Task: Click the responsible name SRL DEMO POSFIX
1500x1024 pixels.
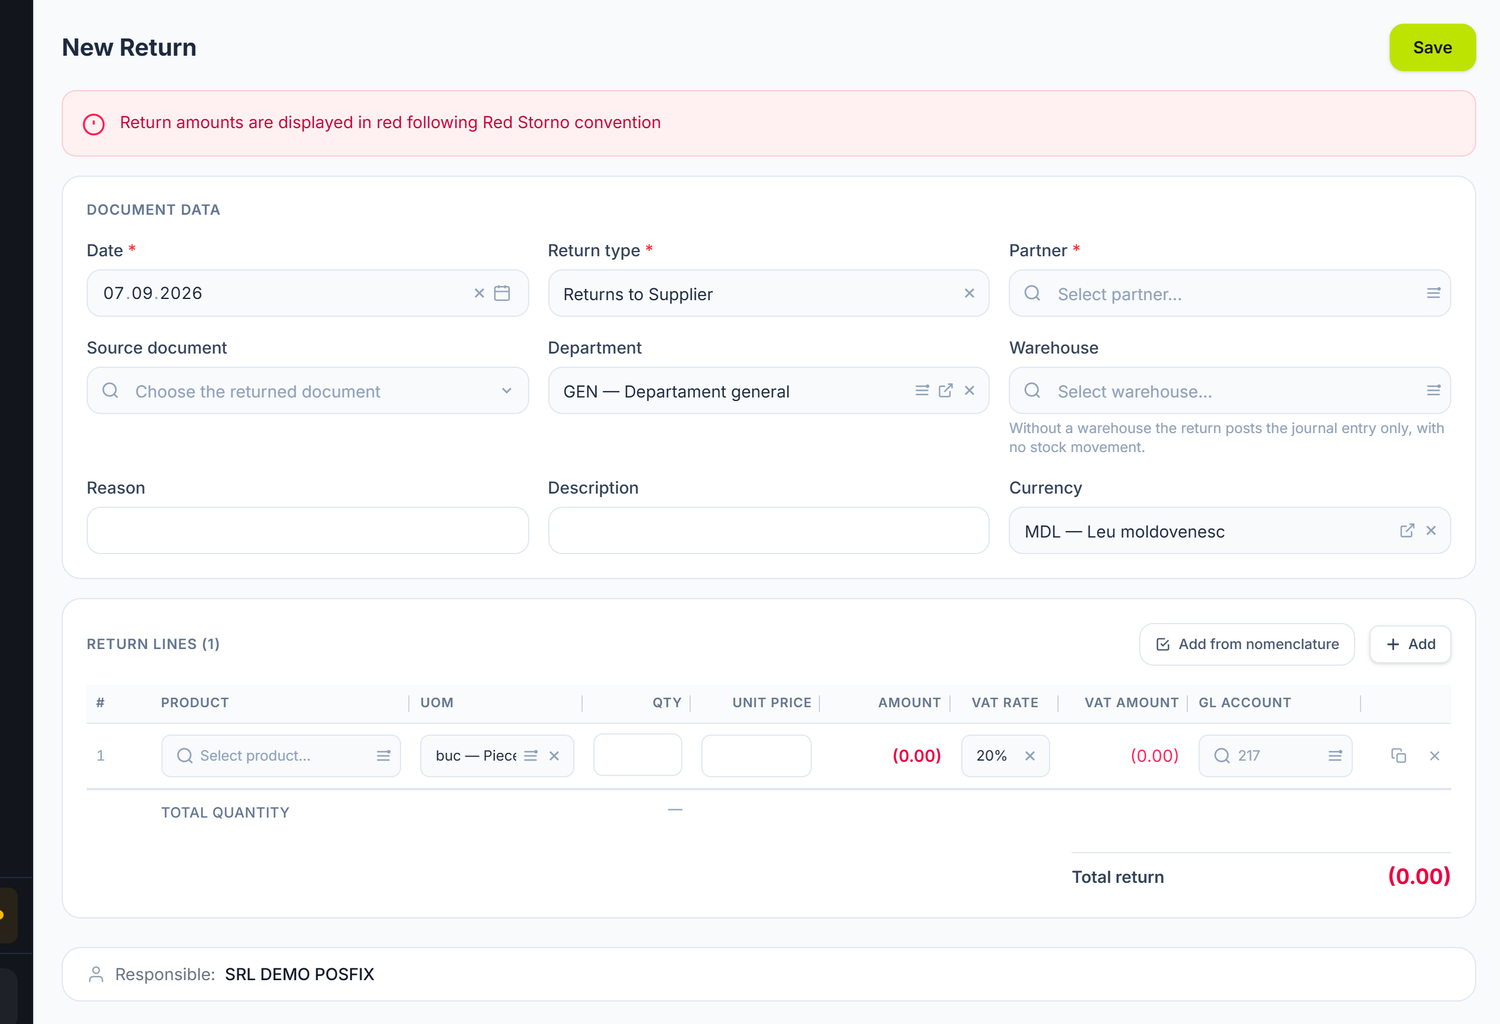Action: click(300, 974)
